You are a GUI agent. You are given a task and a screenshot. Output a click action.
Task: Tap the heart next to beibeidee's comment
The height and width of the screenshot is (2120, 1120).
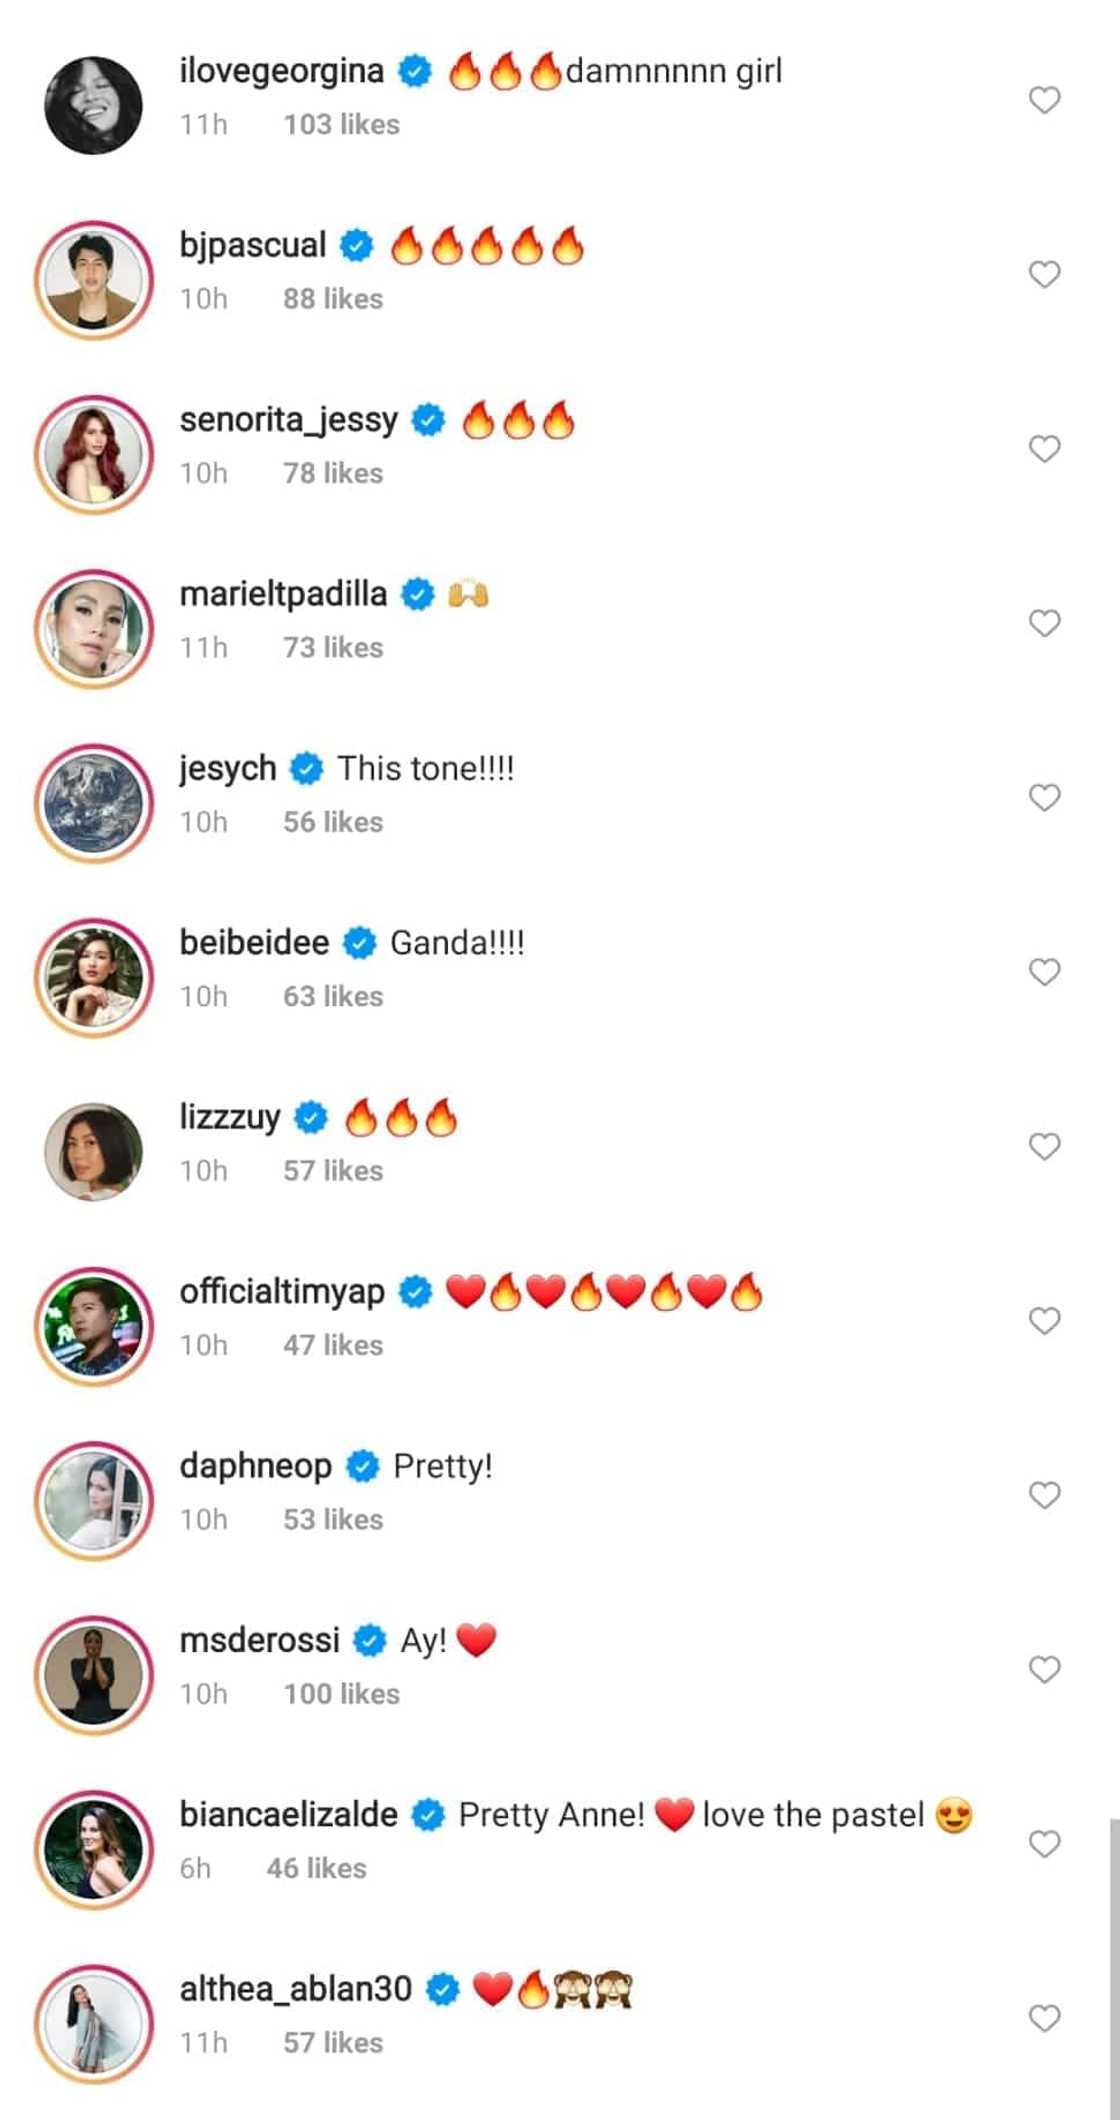1044,972
